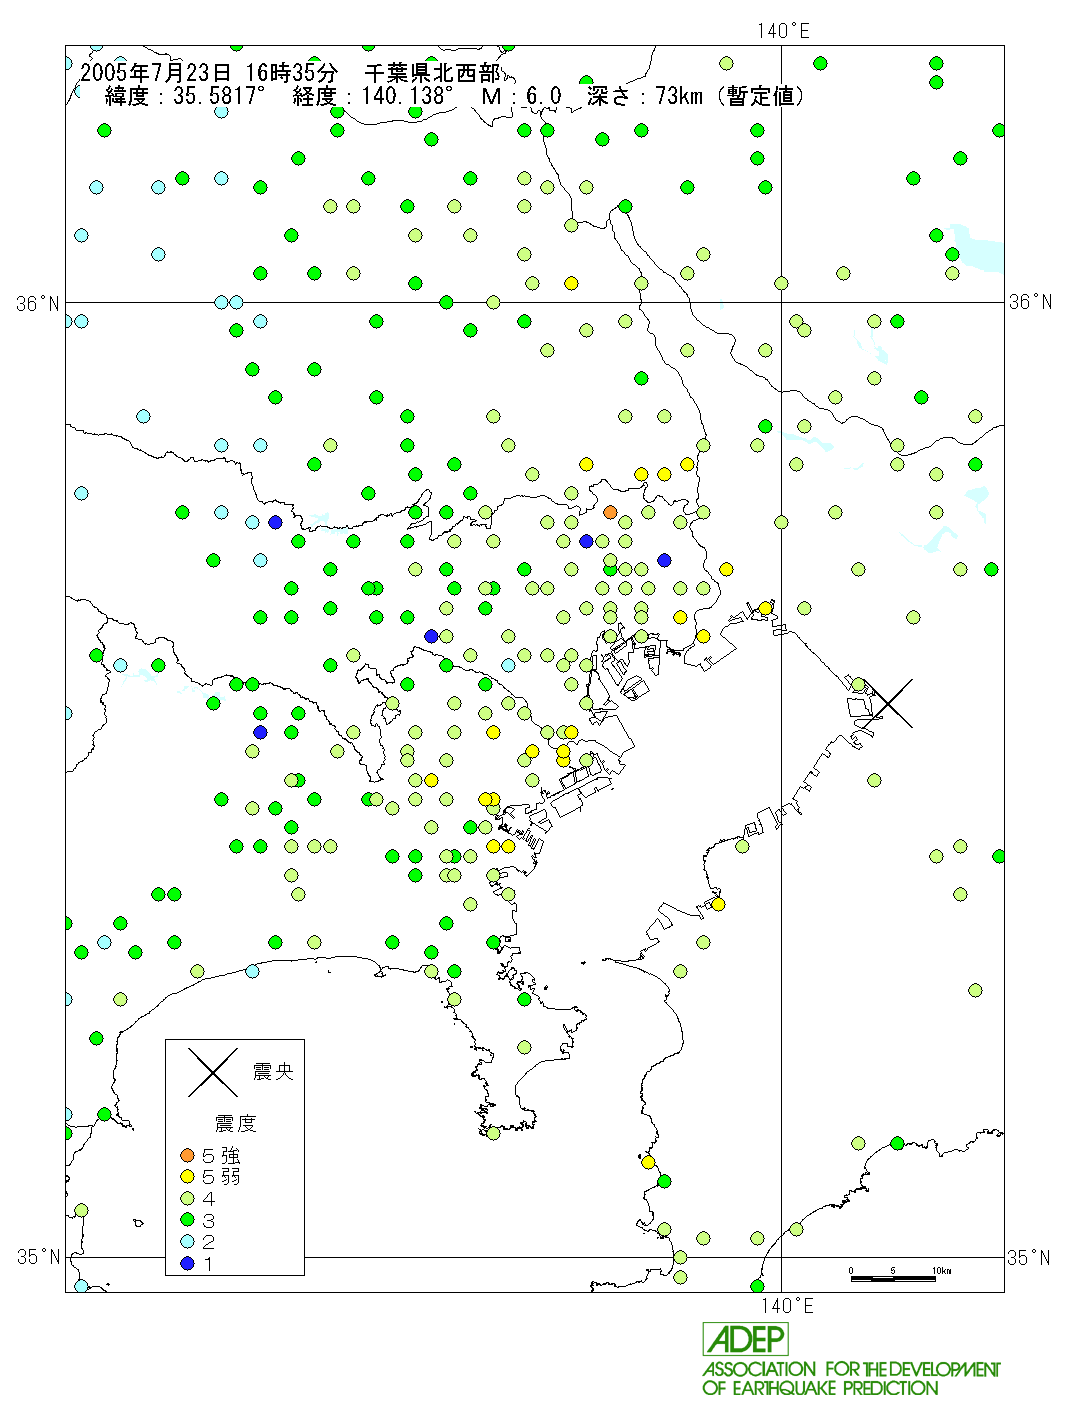
Task: Select the light green intensity 4 legend dot
Action: (x=187, y=1198)
